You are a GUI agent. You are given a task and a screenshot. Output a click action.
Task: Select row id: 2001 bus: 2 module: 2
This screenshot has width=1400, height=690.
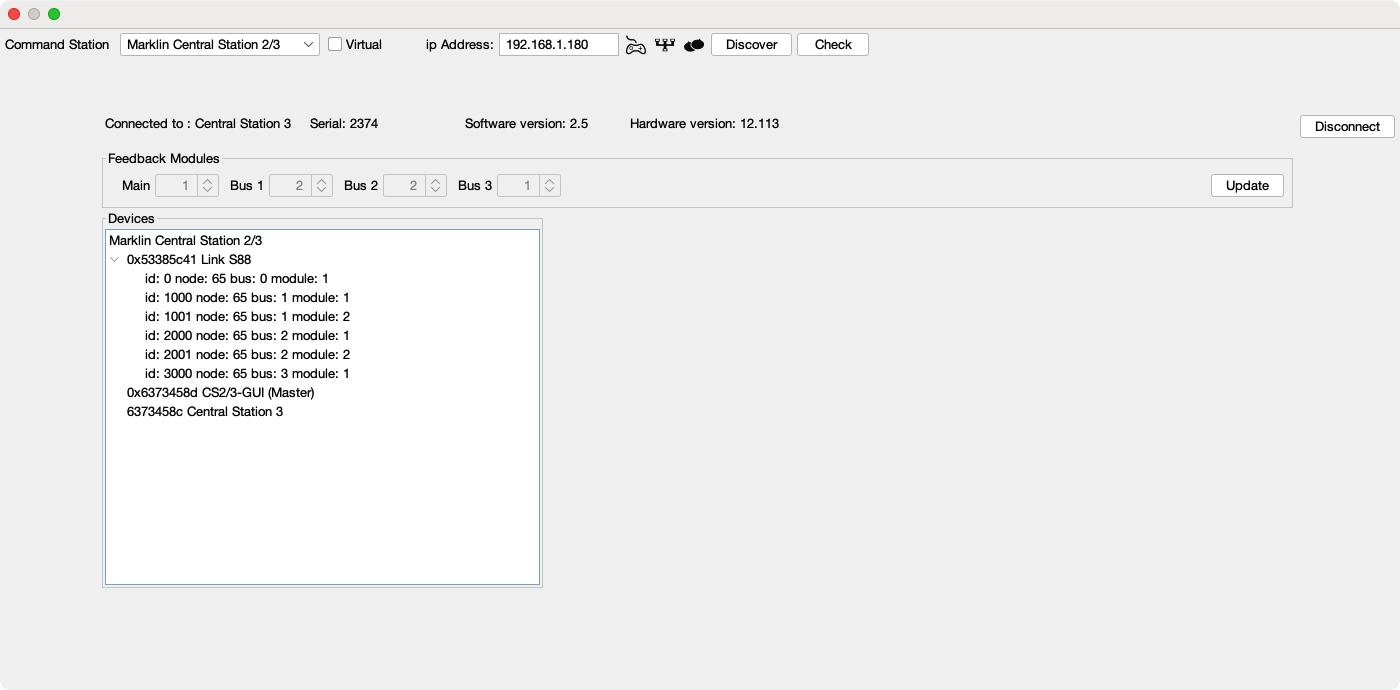(247, 355)
